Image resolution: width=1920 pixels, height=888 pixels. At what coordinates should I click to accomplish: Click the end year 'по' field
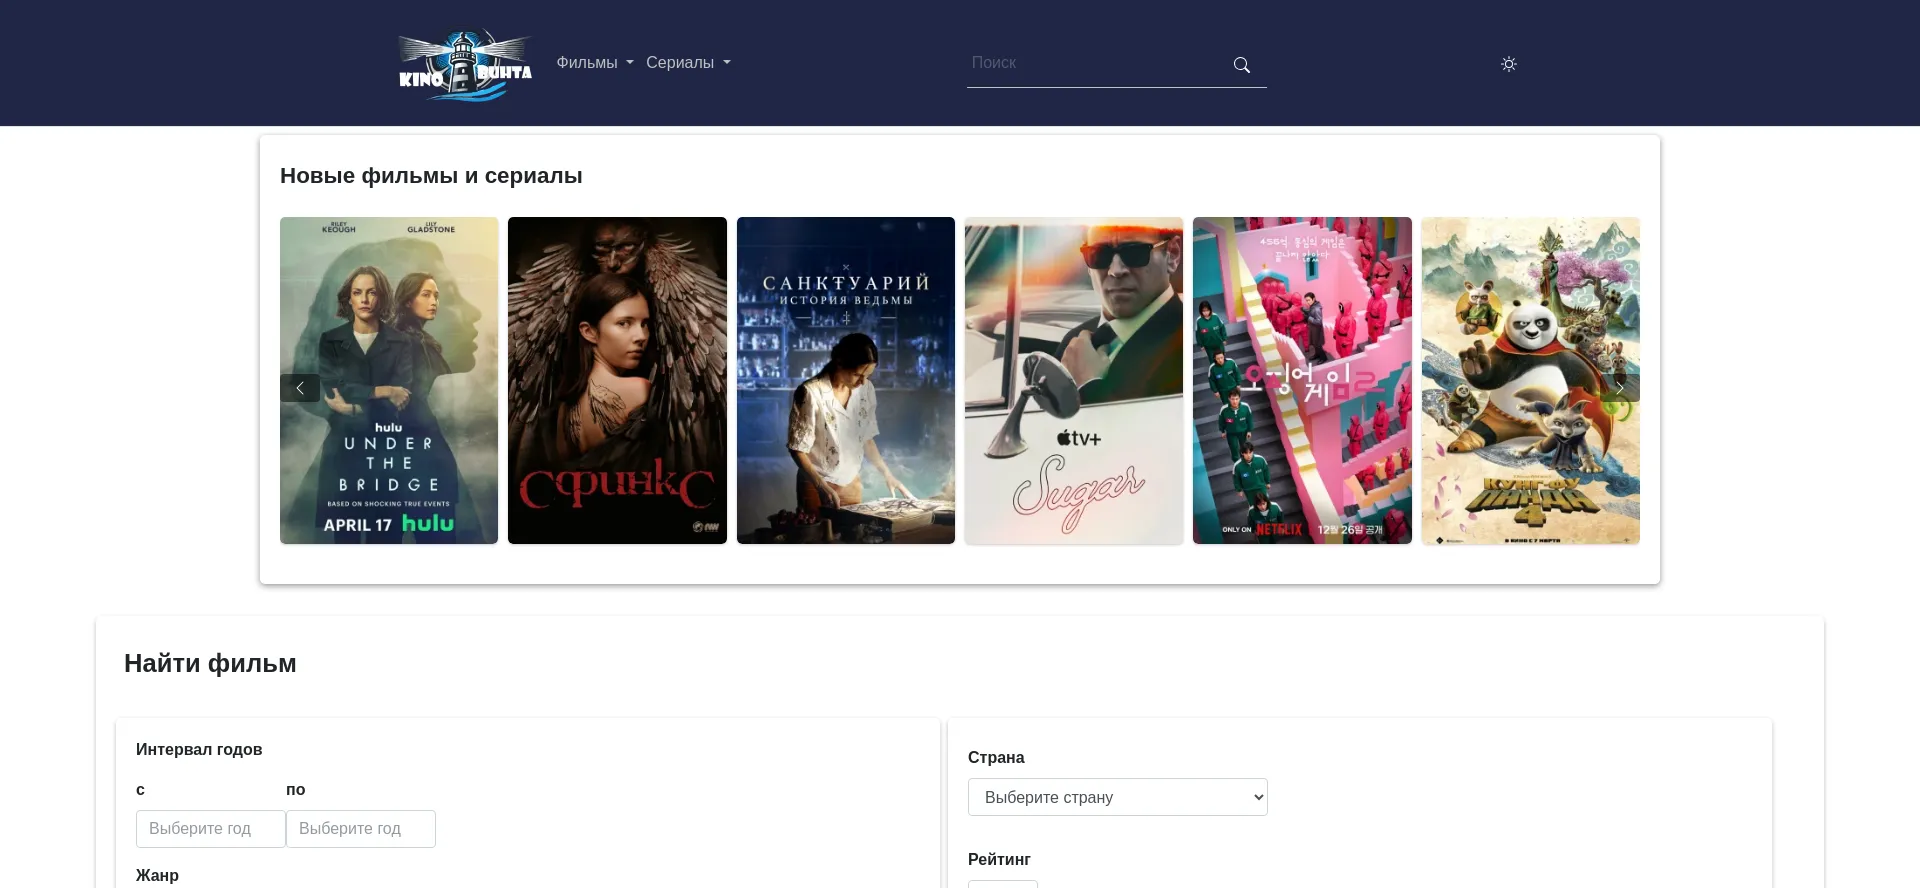[x=361, y=829]
